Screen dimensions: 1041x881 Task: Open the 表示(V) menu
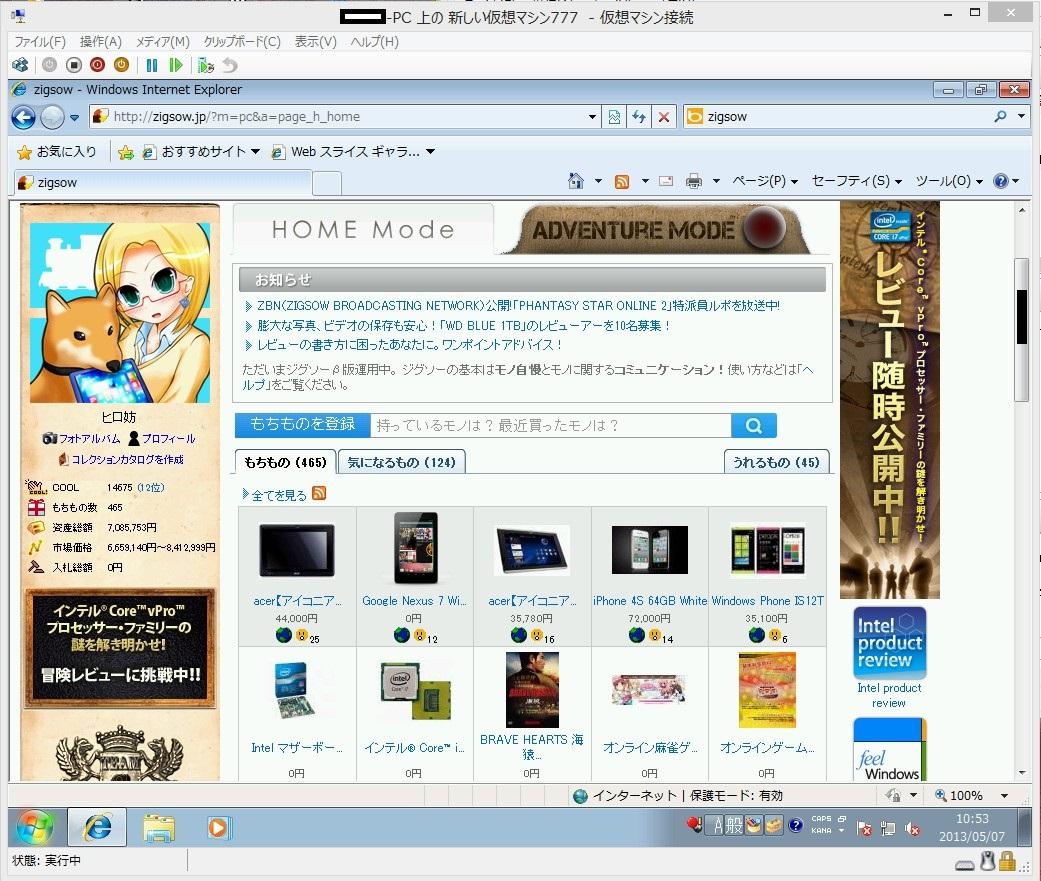[x=315, y=42]
